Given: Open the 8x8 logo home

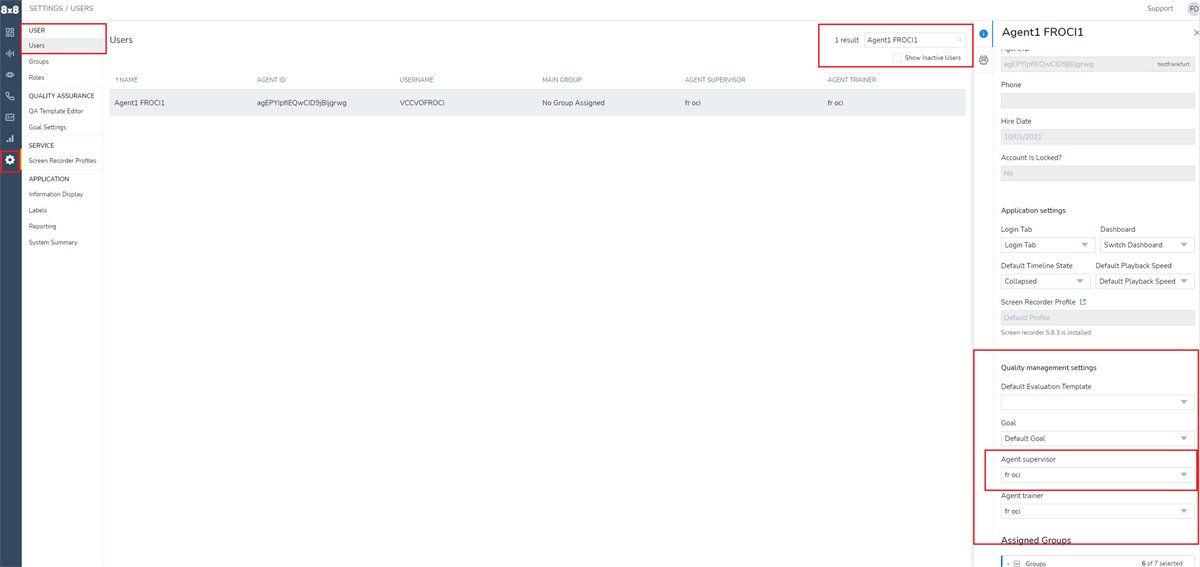Looking at the screenshot, I should (x=10, y=9).
